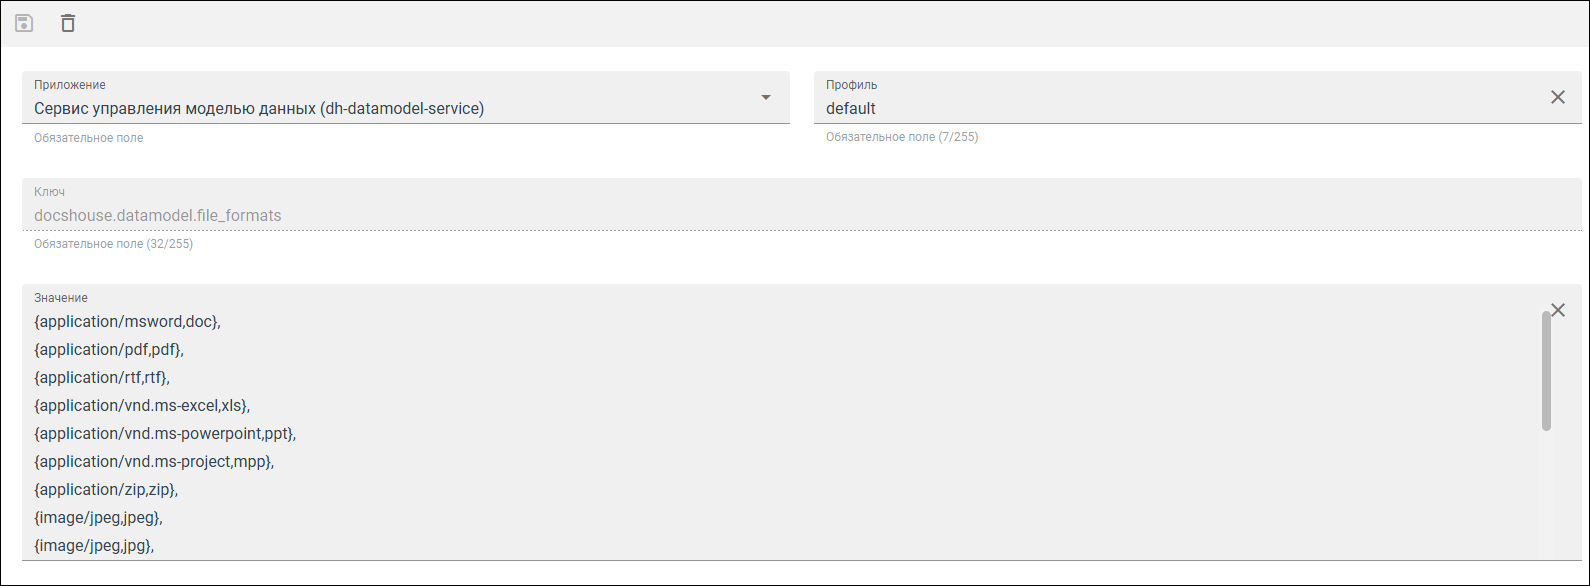This screenshot has height=586, width=1590.
Task: Place cursor on the image/jpeg,jpg line
Action: tap(94, 545)
